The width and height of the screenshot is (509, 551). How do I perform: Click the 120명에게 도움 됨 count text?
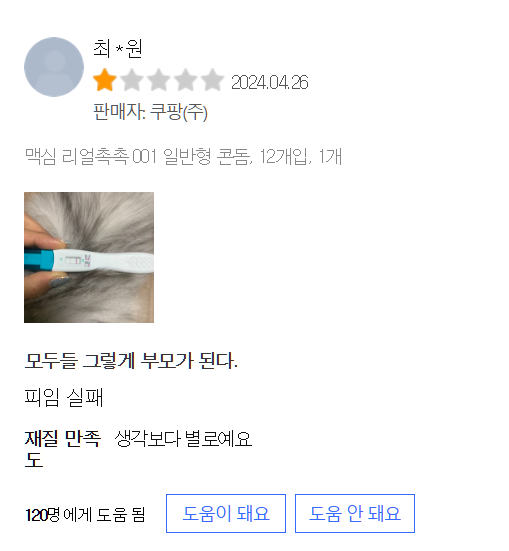tap(85, 515)
